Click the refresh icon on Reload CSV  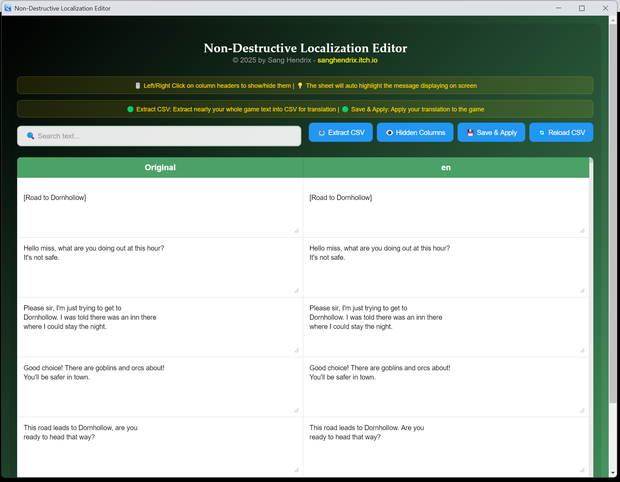click(x=542, y=133)
